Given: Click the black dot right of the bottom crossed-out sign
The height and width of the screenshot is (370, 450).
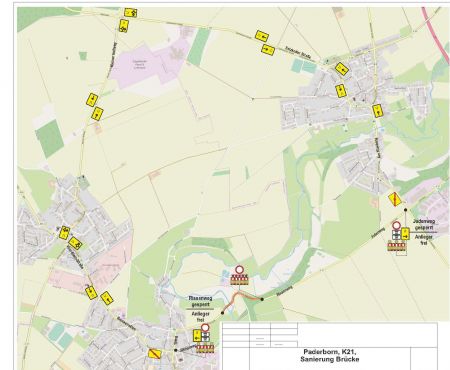Looking at the screenshot, I should click(x=176, y=350).
